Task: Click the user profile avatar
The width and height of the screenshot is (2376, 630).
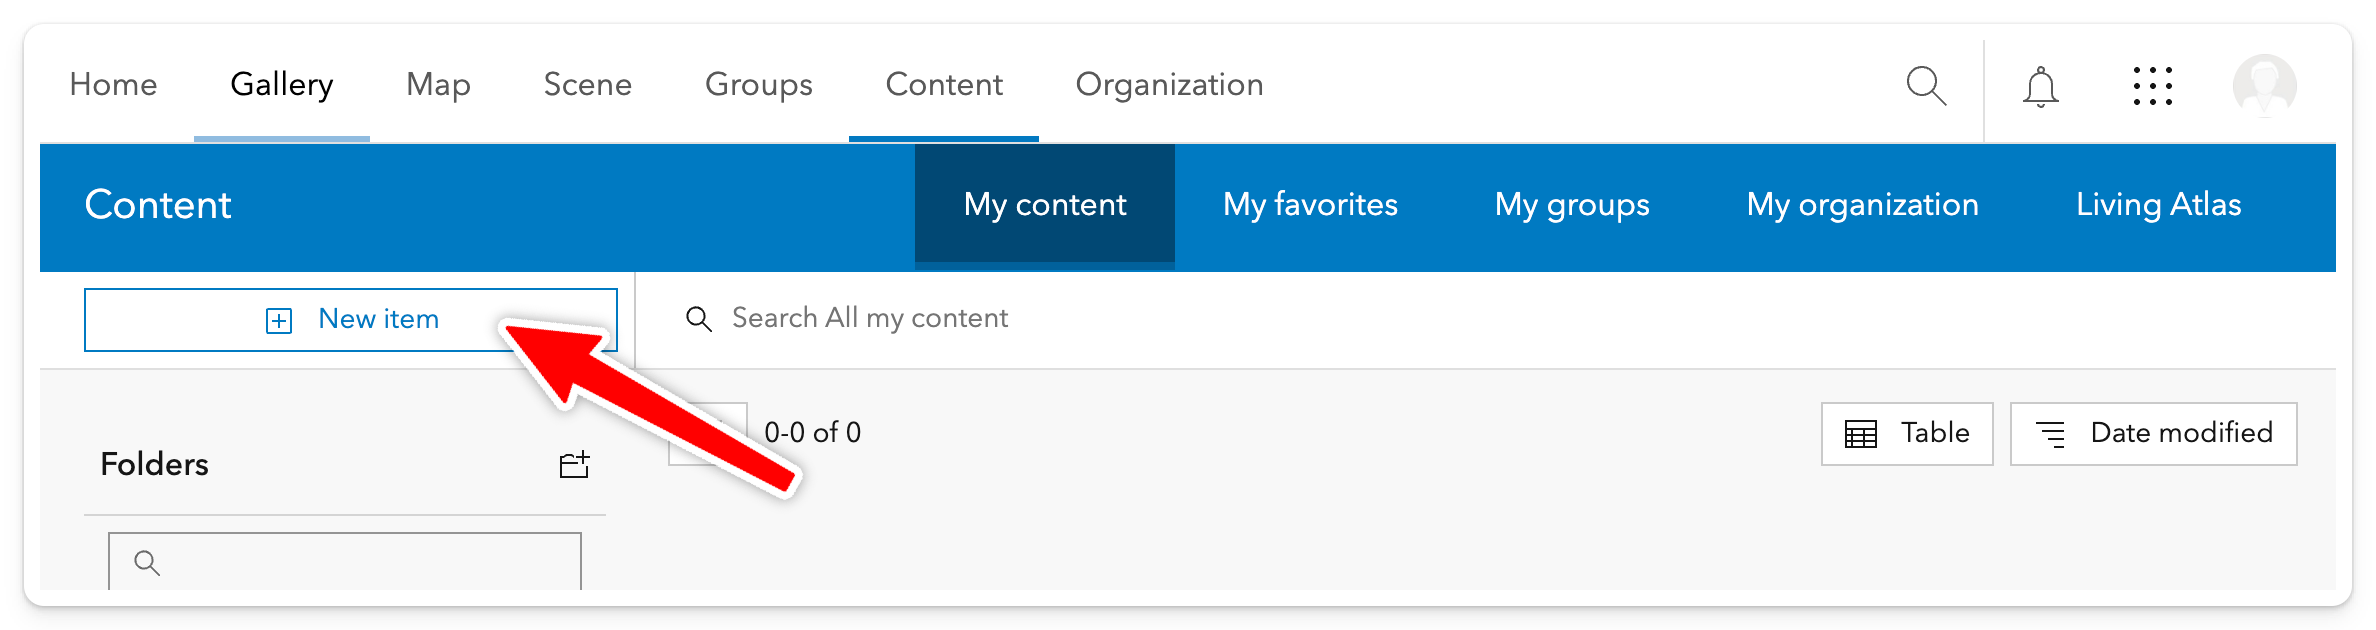Action: pos(2264,87)
